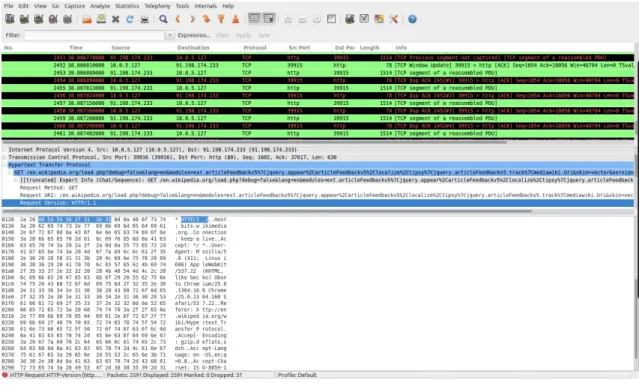Click the Expression... button
Image resolution: width=639 pixels, height=386 pixels.
point(194,35)
